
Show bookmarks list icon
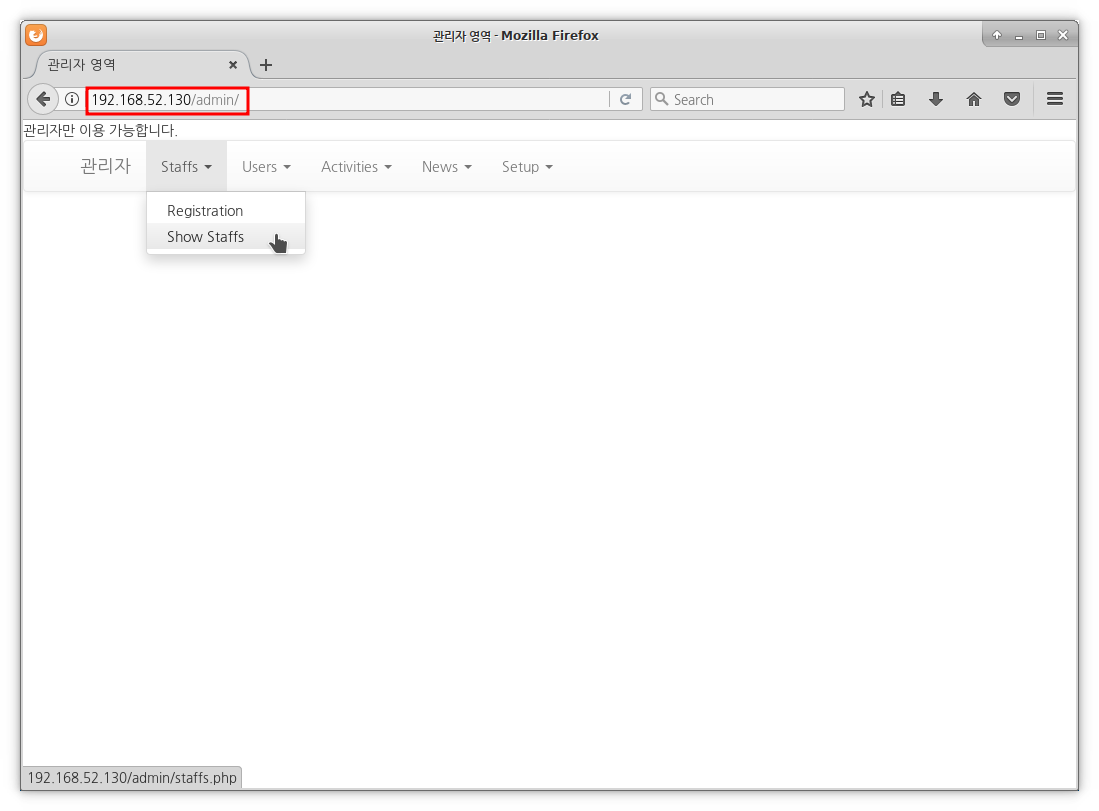point(898,100)
